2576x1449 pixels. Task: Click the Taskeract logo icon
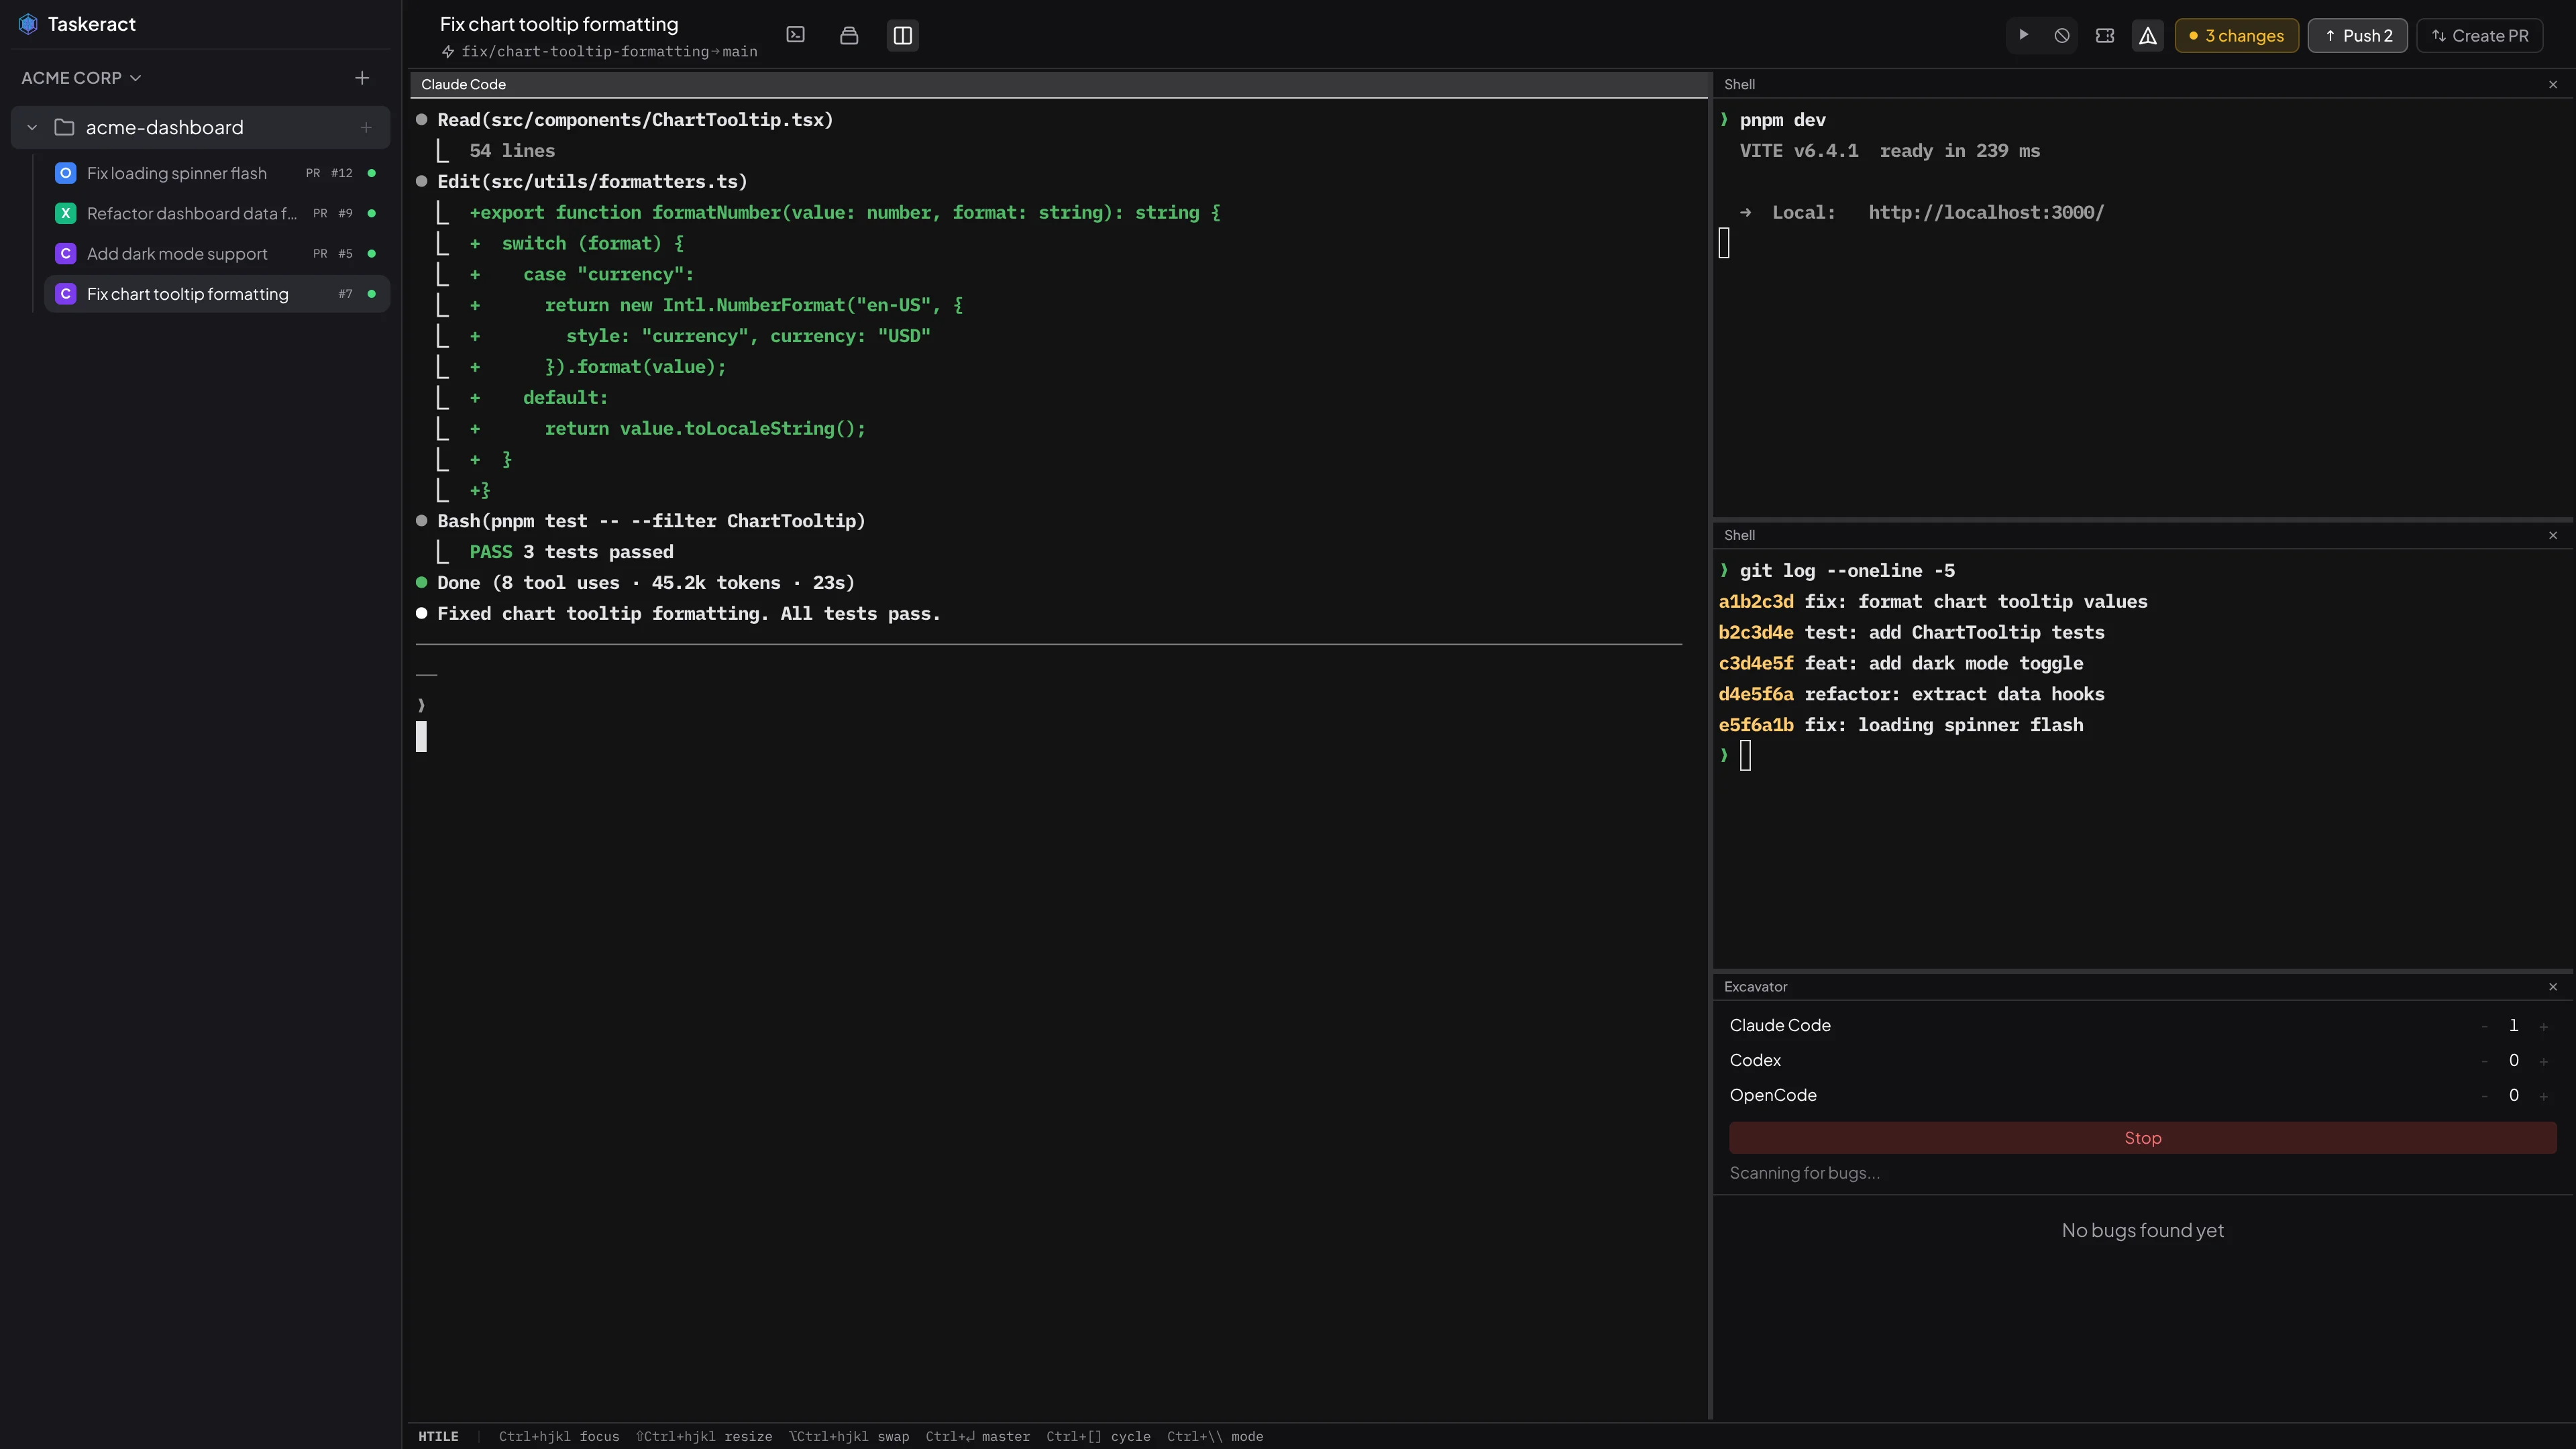(x=28, y=23)
